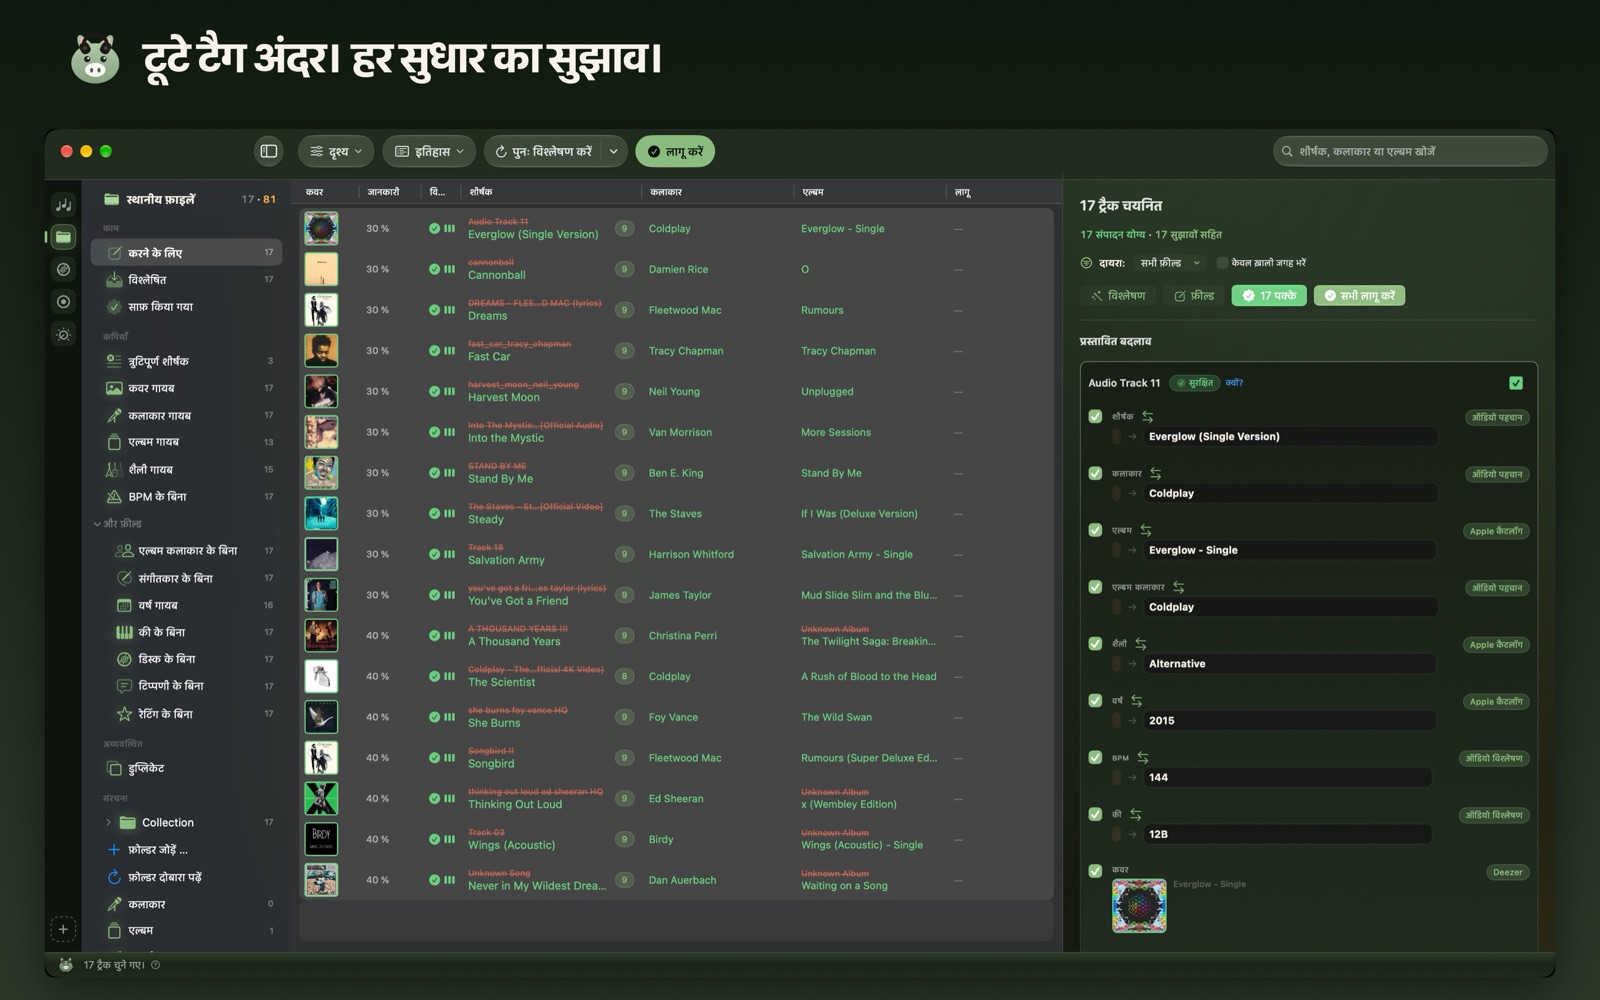Image resolution: width=1600 pixels, height=1000 pixels.
Task: Select the green folder icon in left rail
Action: (63, 237)
